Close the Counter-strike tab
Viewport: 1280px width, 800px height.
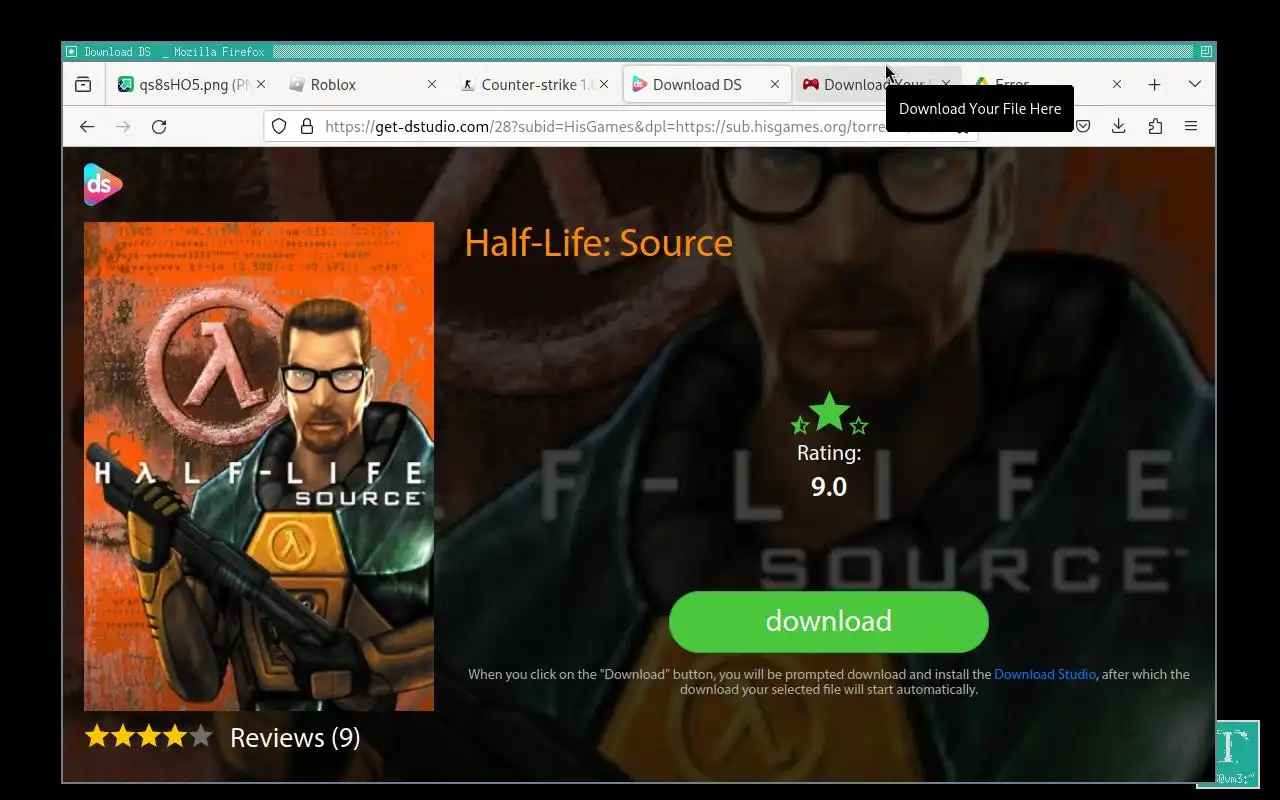click(604, 85)
